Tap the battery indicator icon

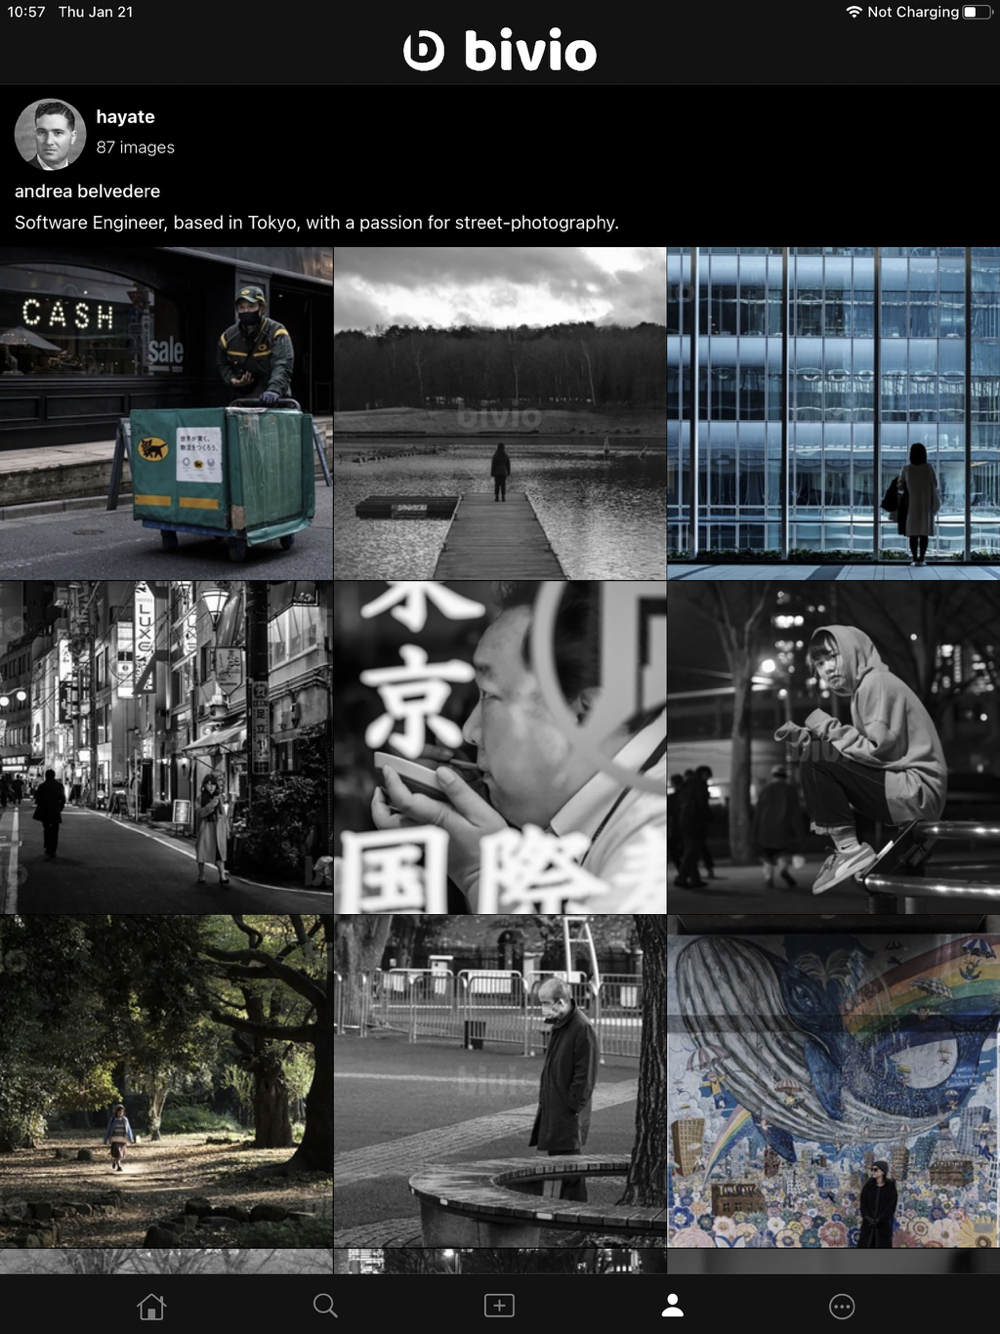coord(977,12)
